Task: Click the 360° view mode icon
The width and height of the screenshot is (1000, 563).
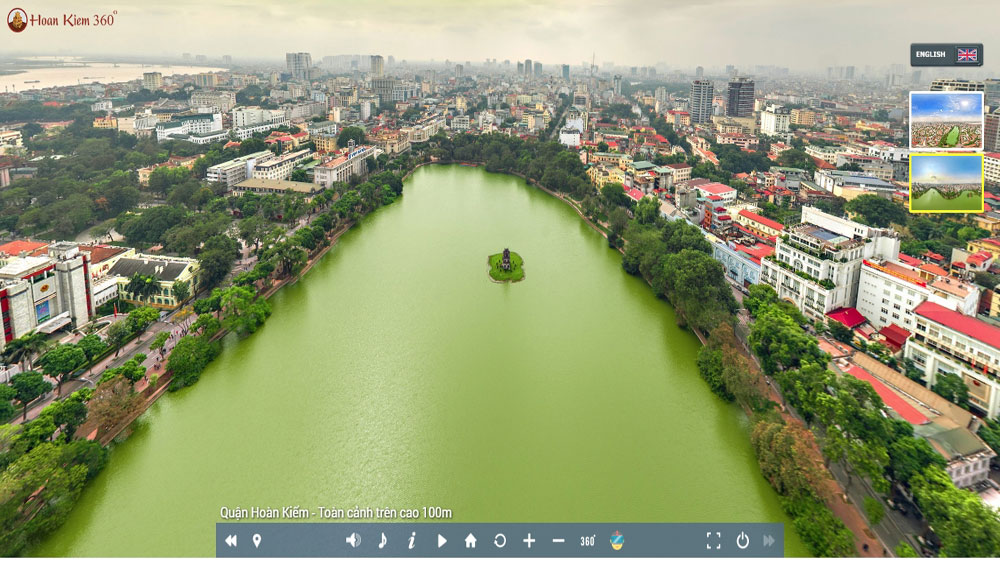Action: (x=588, y=541)
